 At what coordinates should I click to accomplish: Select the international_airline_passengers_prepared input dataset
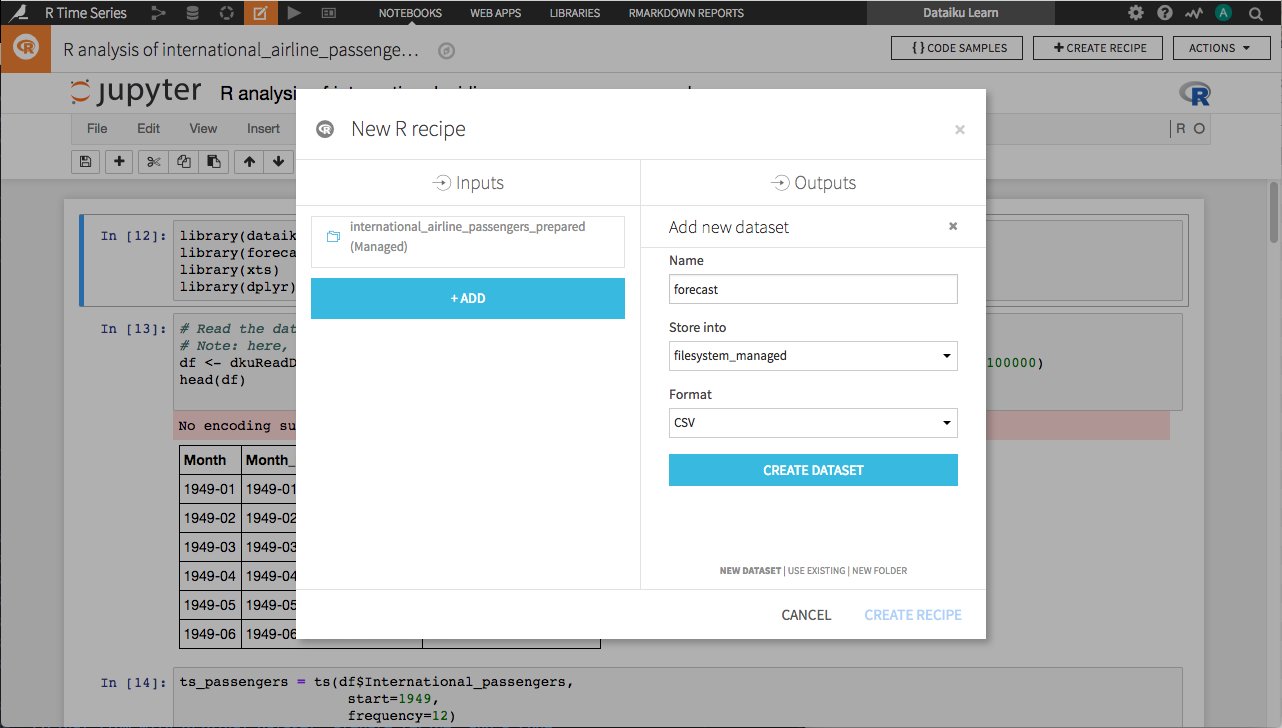coord(468,242)
